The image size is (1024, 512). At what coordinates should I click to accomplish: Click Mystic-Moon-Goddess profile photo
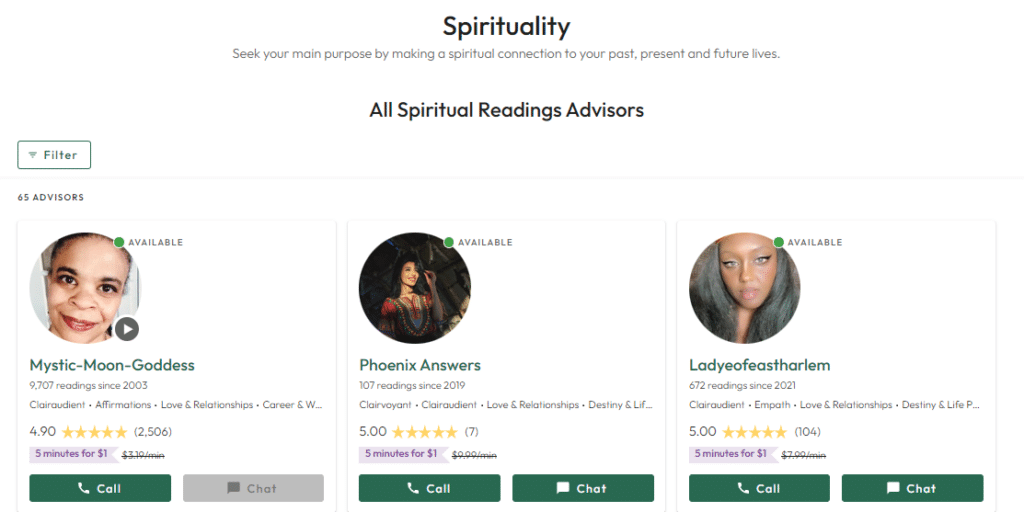82,286
